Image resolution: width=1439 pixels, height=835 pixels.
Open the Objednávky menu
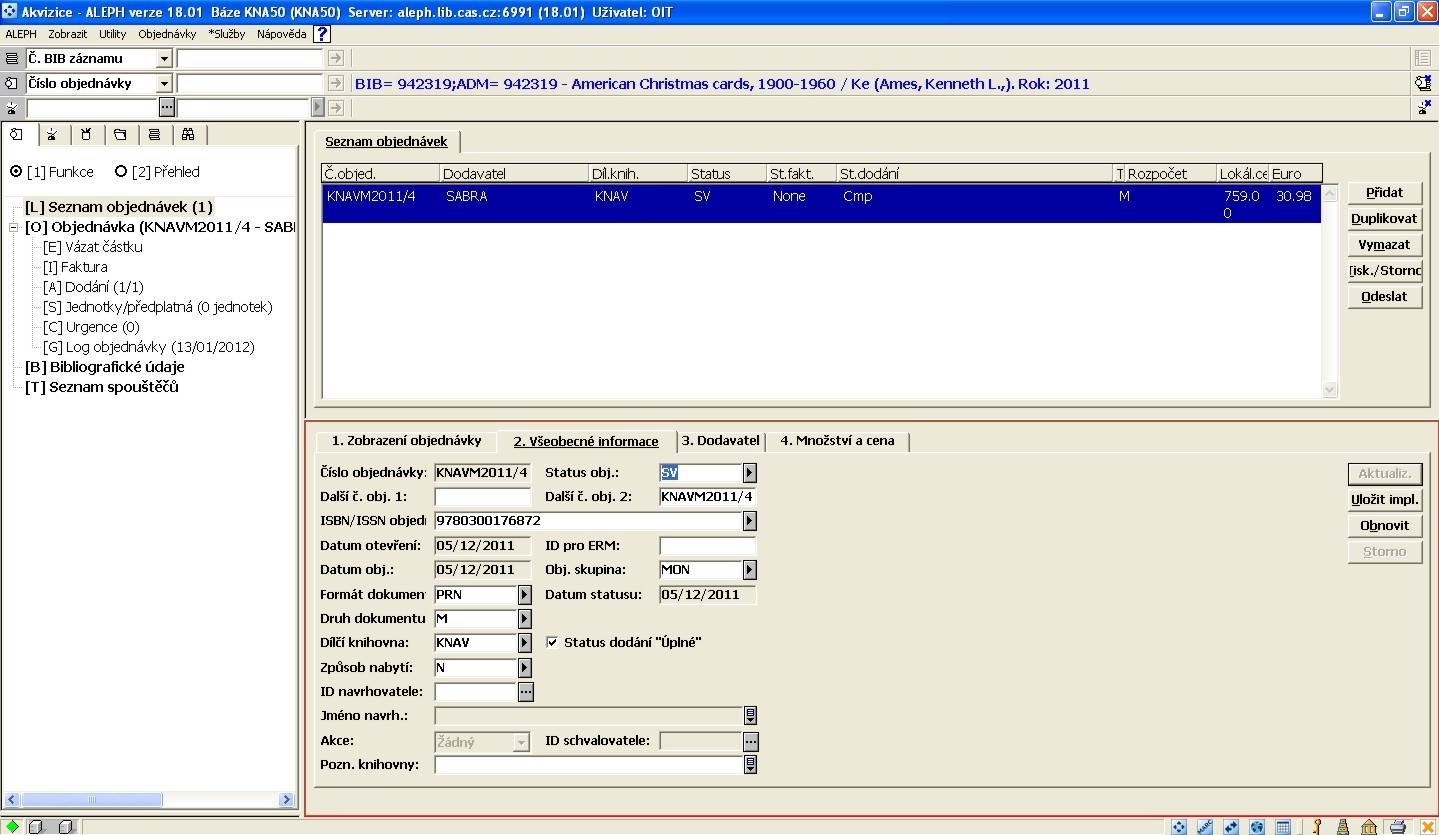tap(167, 34)
